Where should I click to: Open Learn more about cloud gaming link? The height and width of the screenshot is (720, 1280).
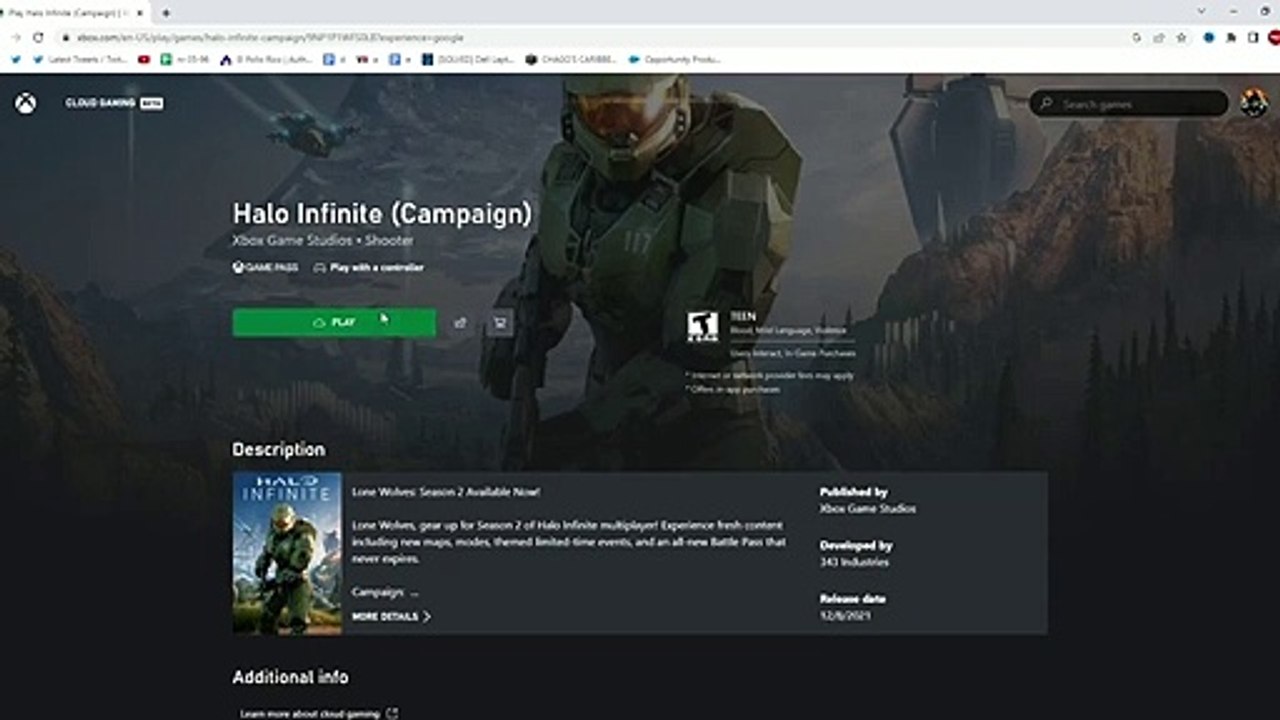[x=318, y=714]
